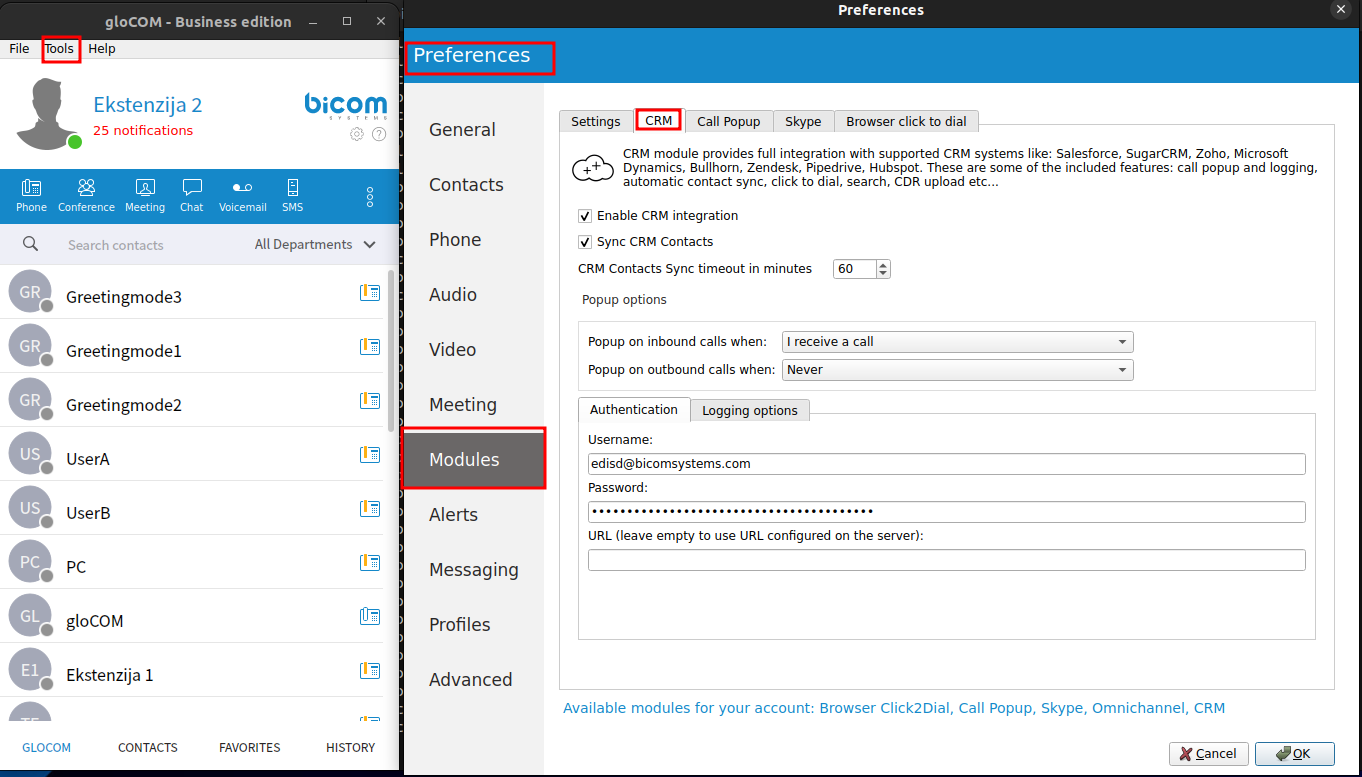Select Audio preferences category

473,295
